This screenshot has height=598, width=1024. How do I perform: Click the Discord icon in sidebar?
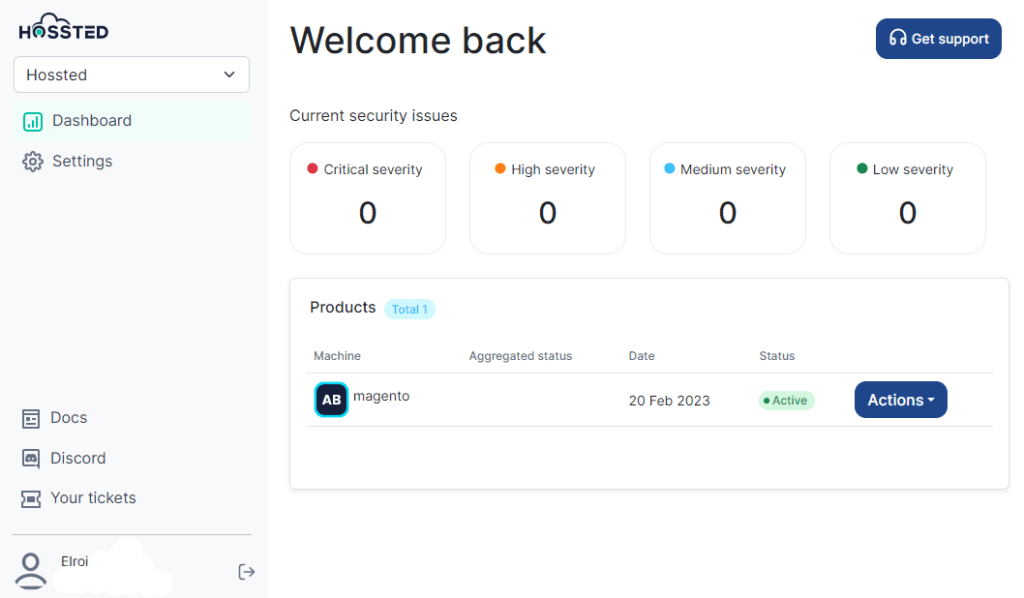pyautogui.click(x=31, y=459)
